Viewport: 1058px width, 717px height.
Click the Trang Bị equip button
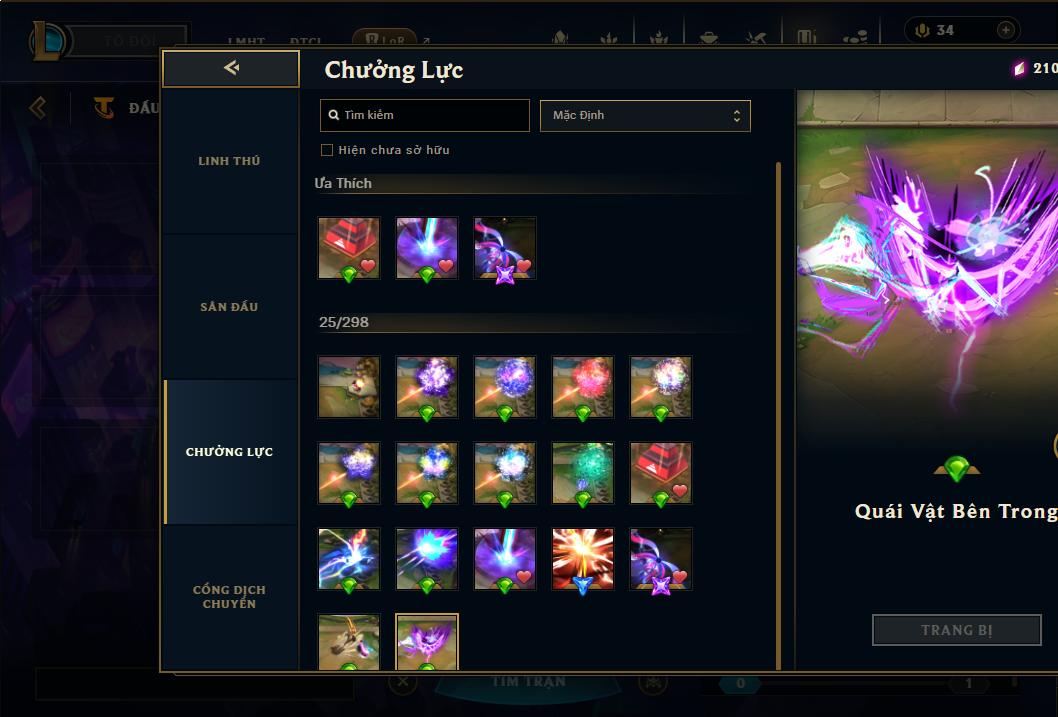[x=957, y=630]
